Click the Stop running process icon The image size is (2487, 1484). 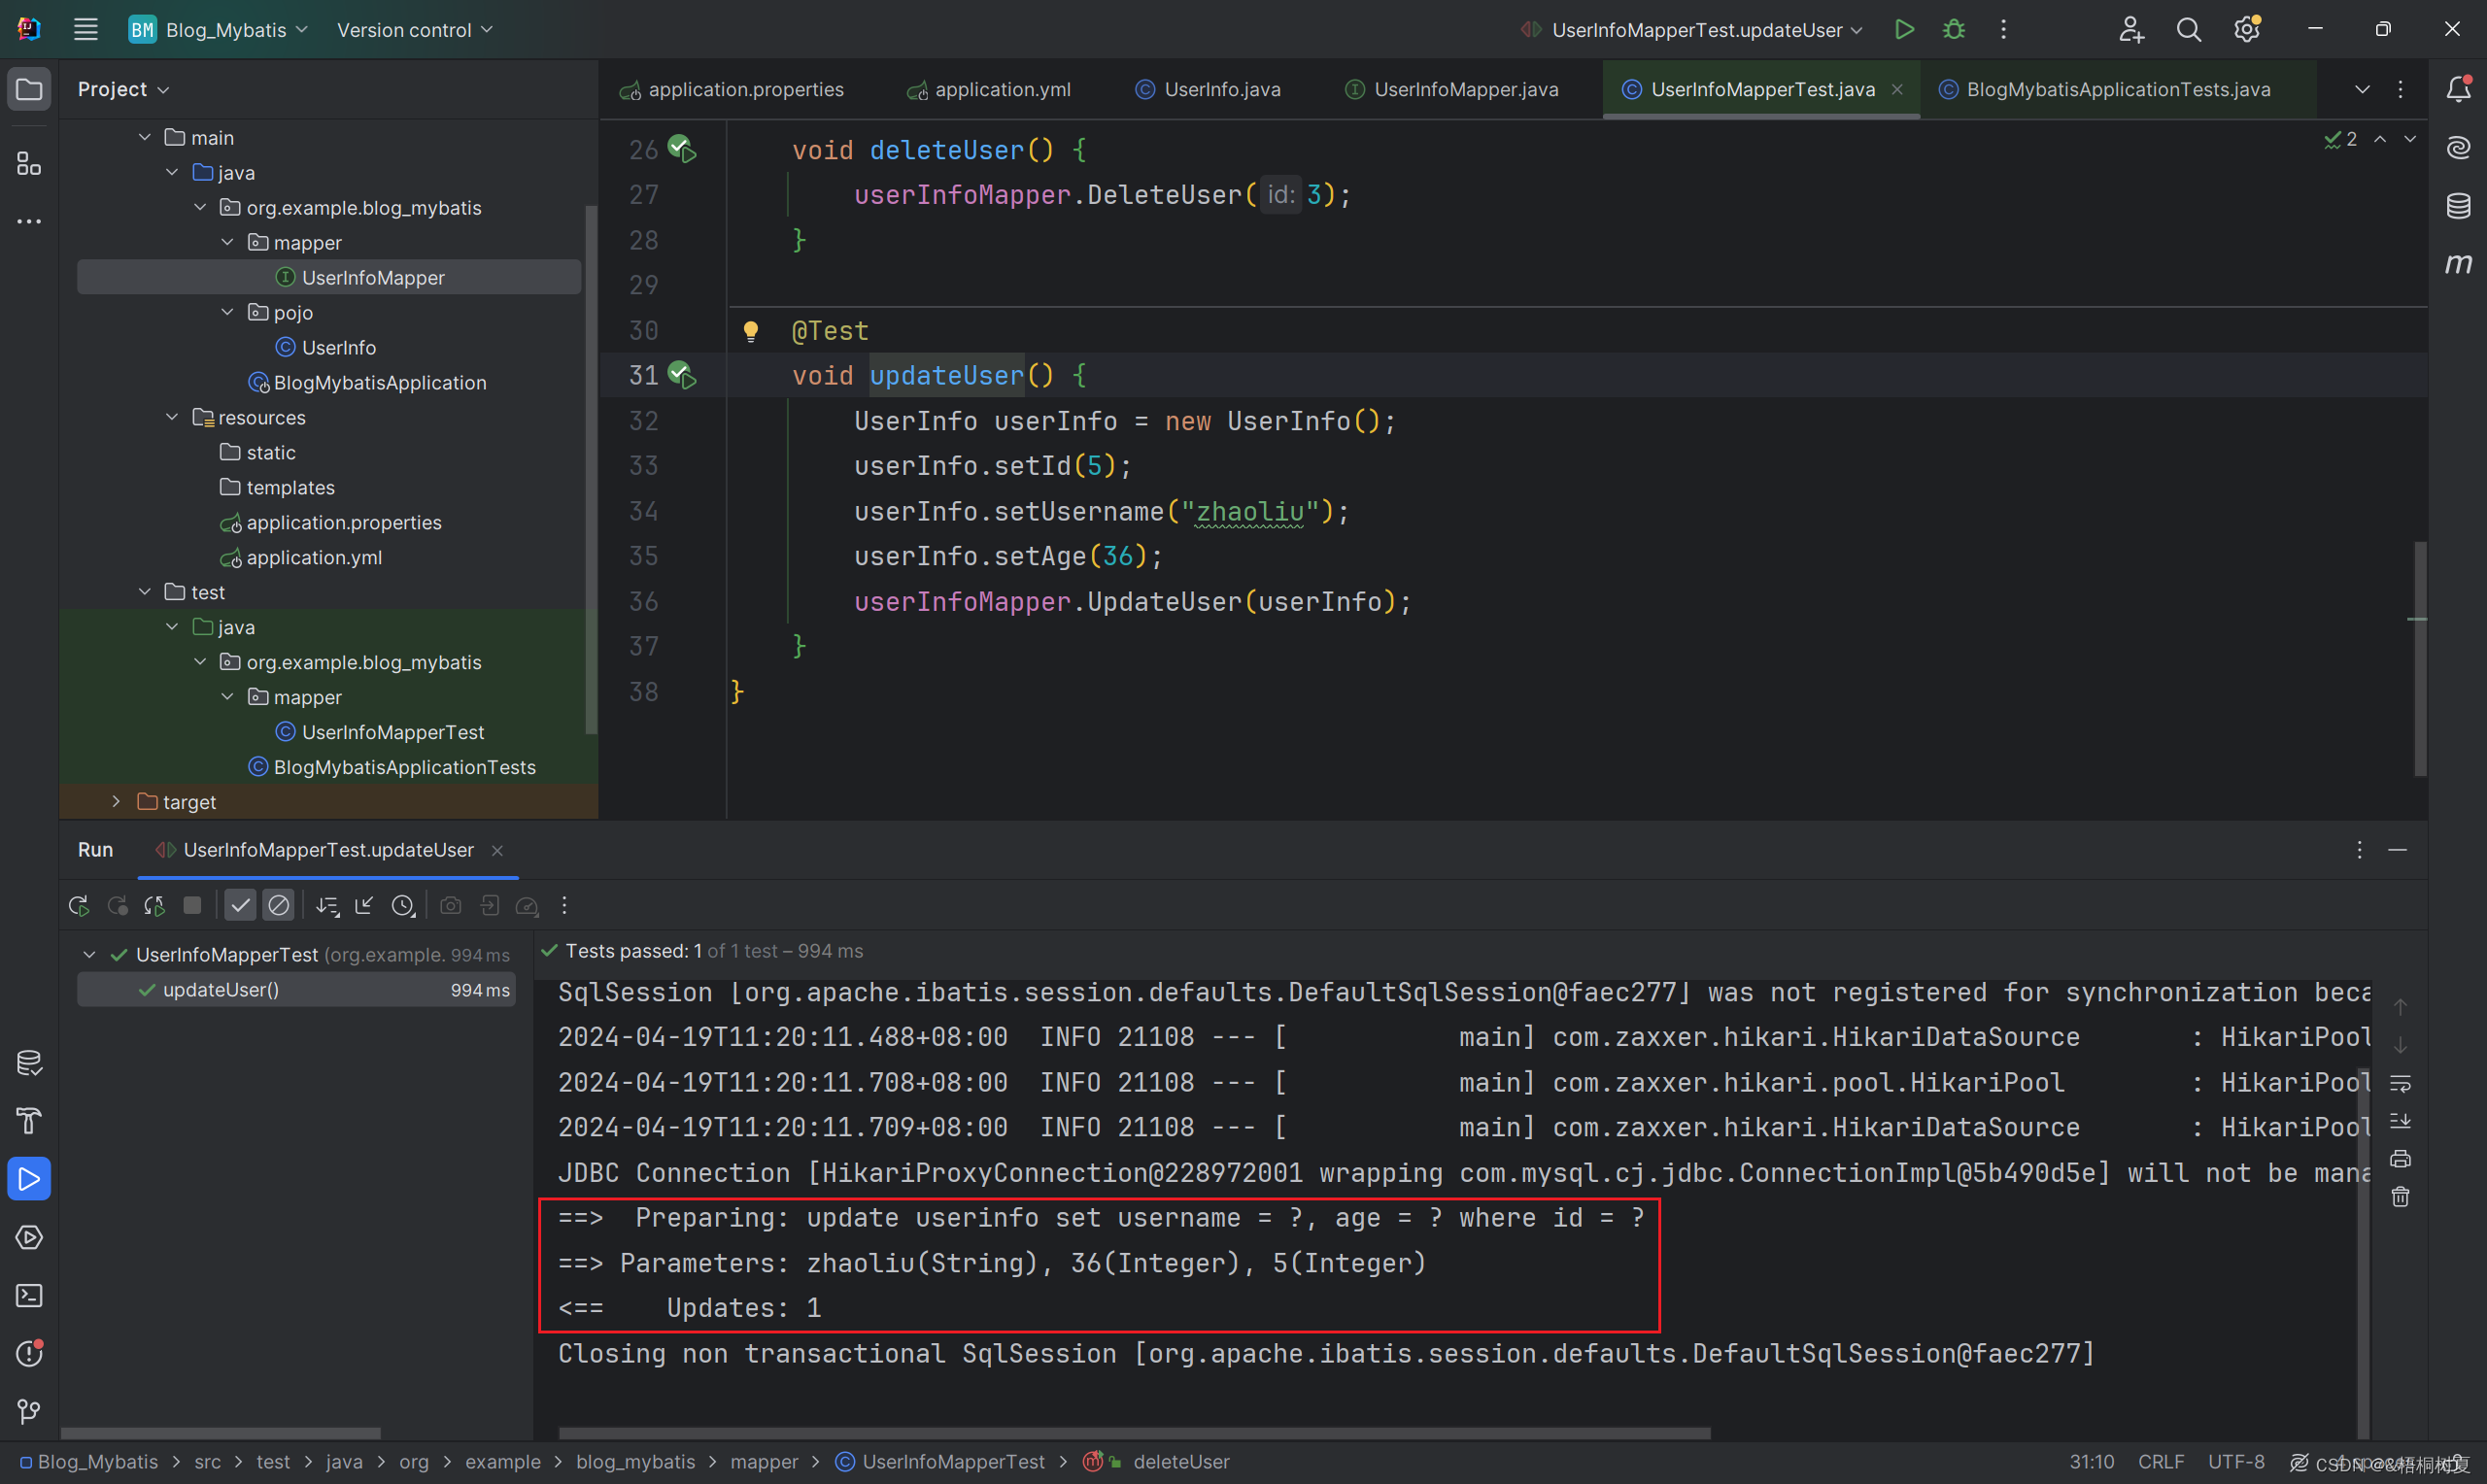pyautogui.click(x=196, y=906)
